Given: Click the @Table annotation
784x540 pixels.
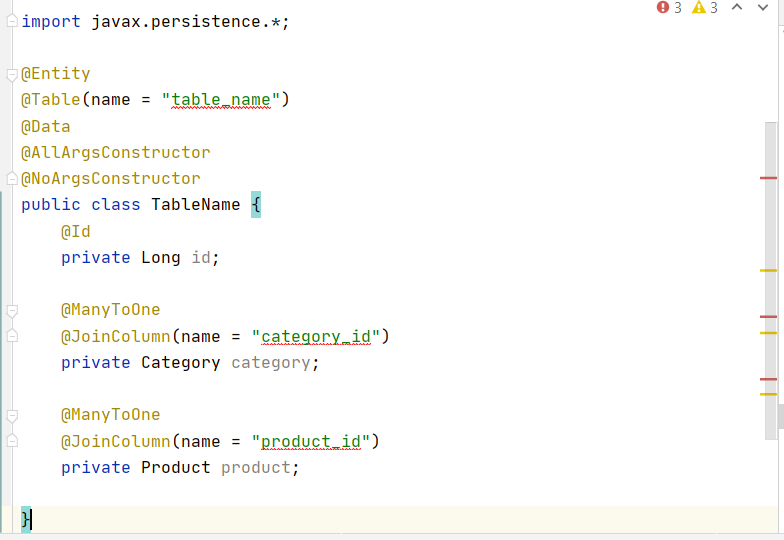Looking at the screenshot, I should click(x=50, y=100).
